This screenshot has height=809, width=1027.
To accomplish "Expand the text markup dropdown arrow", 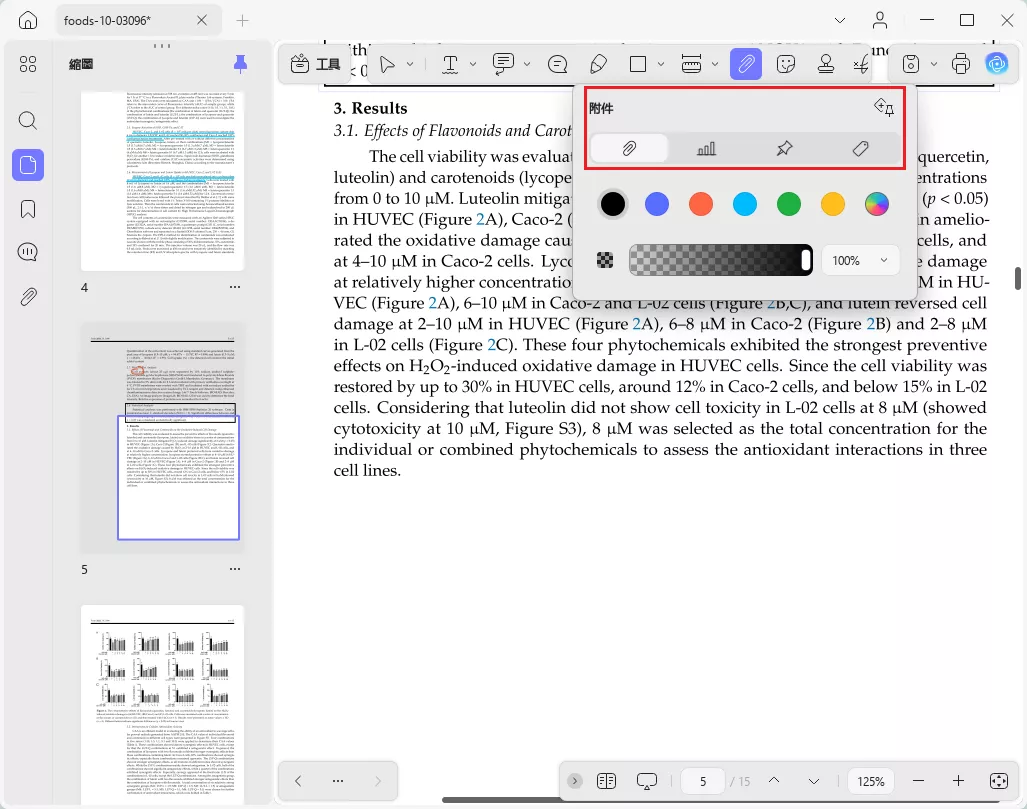I will click(472, 64).
